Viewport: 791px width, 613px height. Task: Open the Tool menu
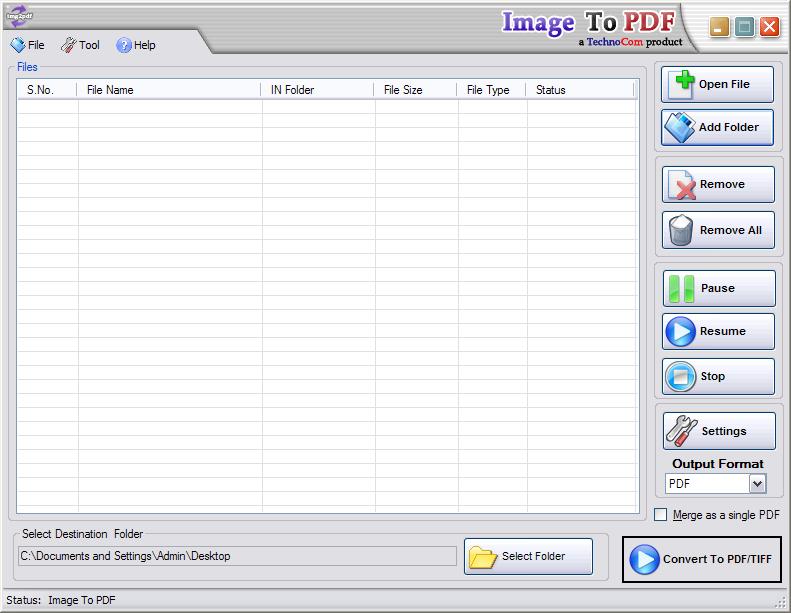click(x=81, y=45)
